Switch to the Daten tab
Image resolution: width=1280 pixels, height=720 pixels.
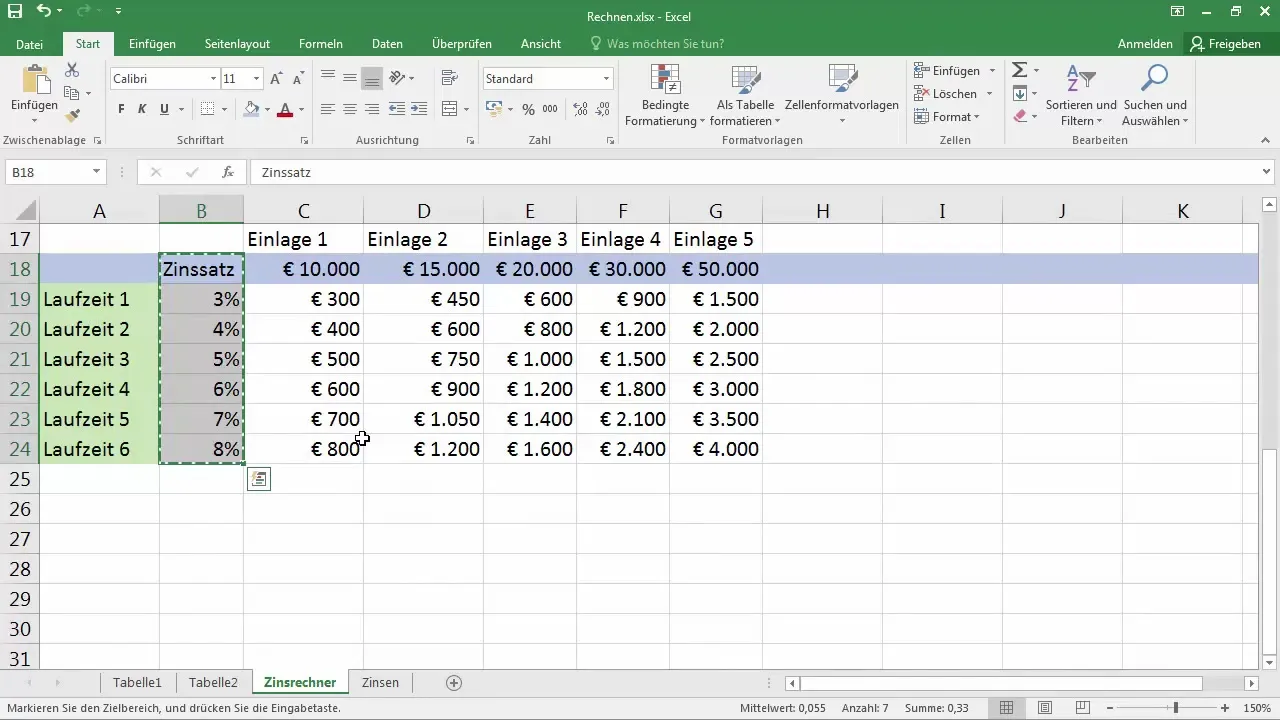(x=387, y=44)
